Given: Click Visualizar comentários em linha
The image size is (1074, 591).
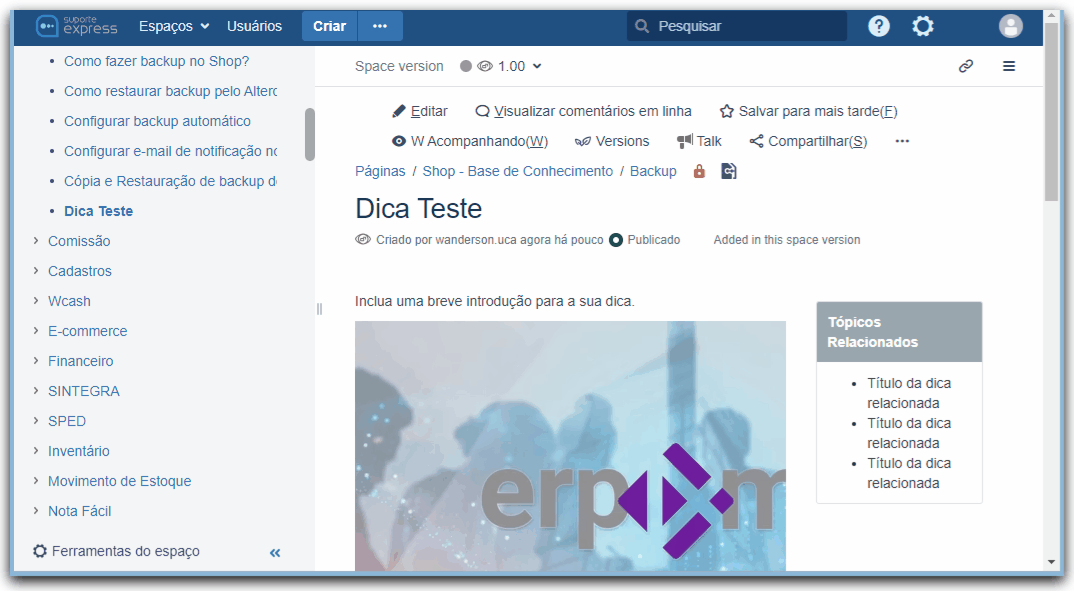Looking at the screenshot, I should [584, 111].
